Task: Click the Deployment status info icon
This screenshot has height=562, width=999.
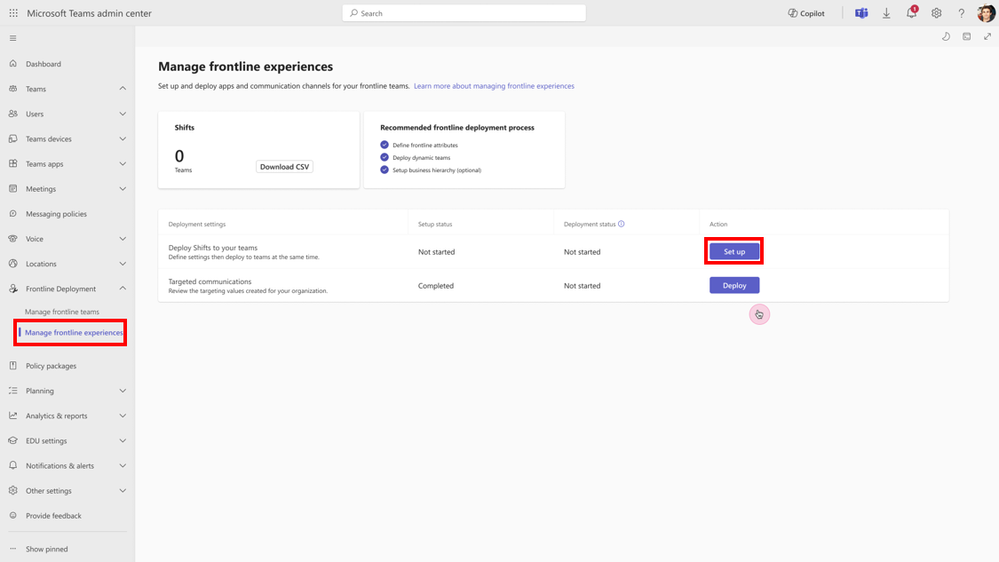Action: [621, 224]
